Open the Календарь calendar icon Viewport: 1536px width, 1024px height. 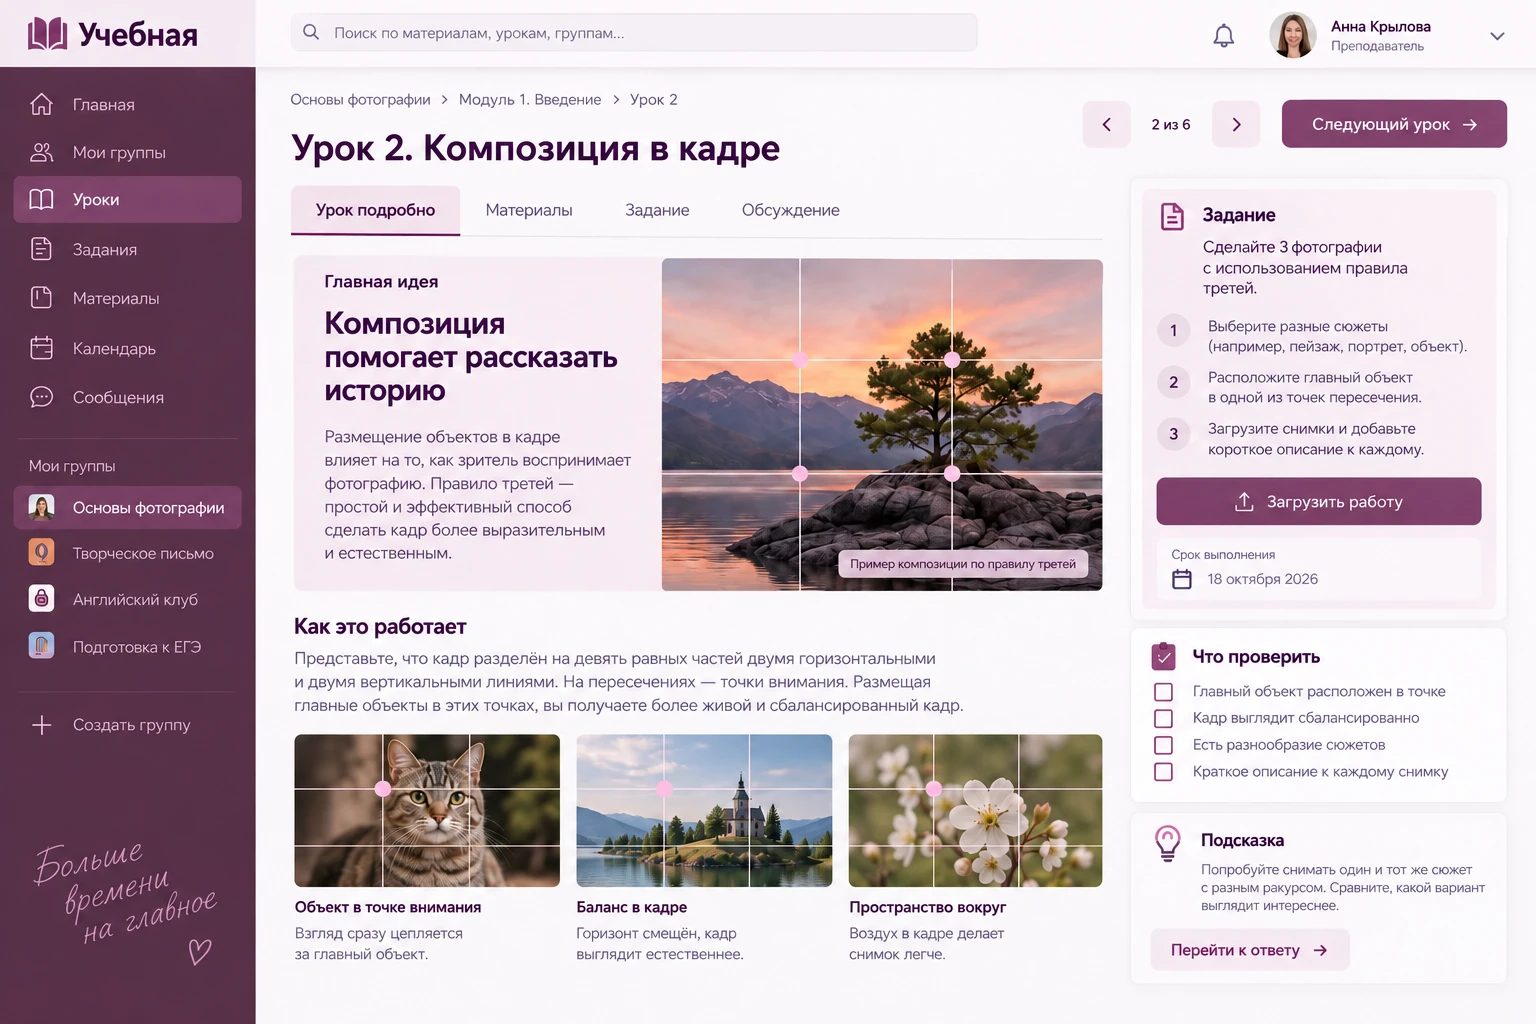point(41,348)
